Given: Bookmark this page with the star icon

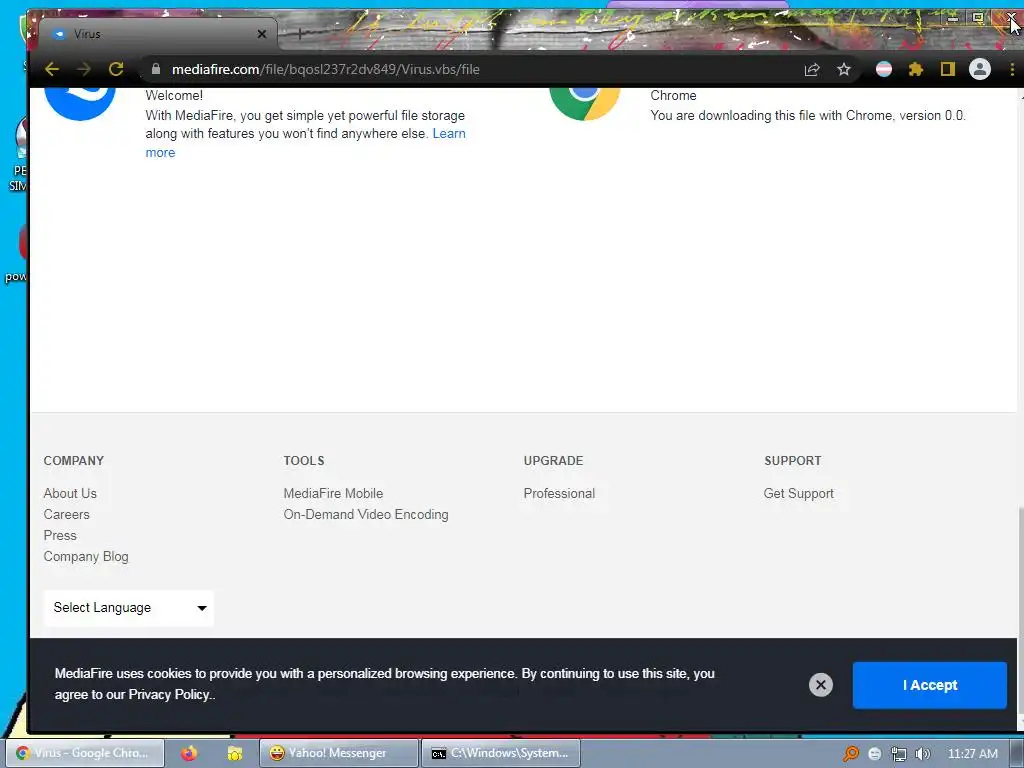Looking at the screenshot, I should [x=844, y=69].
